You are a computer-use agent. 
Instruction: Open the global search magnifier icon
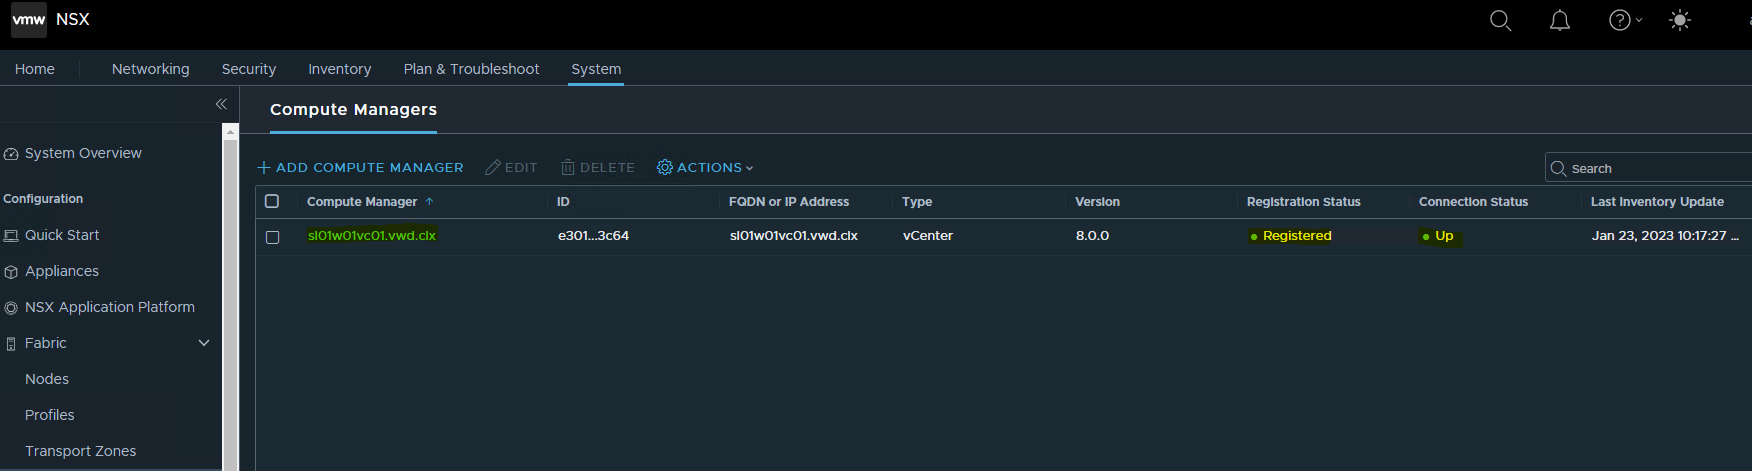click(1500, 20)
